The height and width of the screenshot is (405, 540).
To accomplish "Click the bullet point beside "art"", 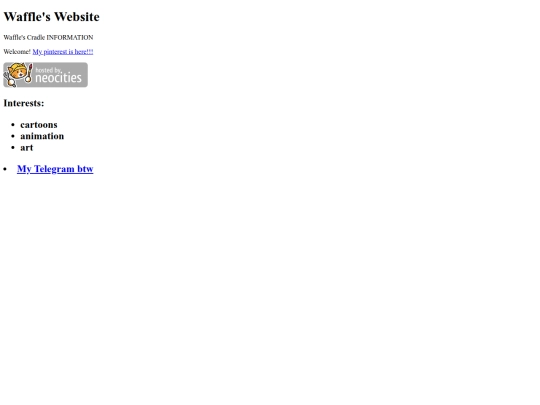I will (13, 148).
